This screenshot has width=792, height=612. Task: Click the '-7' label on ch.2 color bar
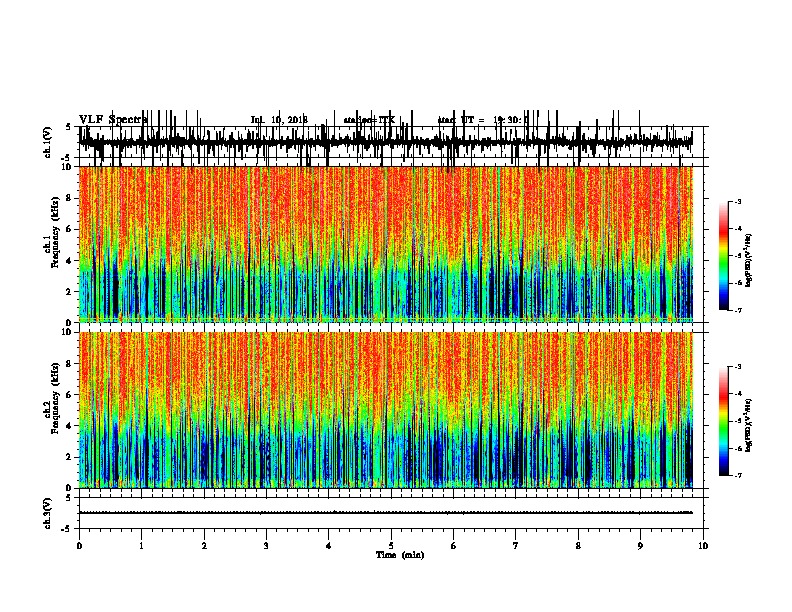tap(738, 475)
